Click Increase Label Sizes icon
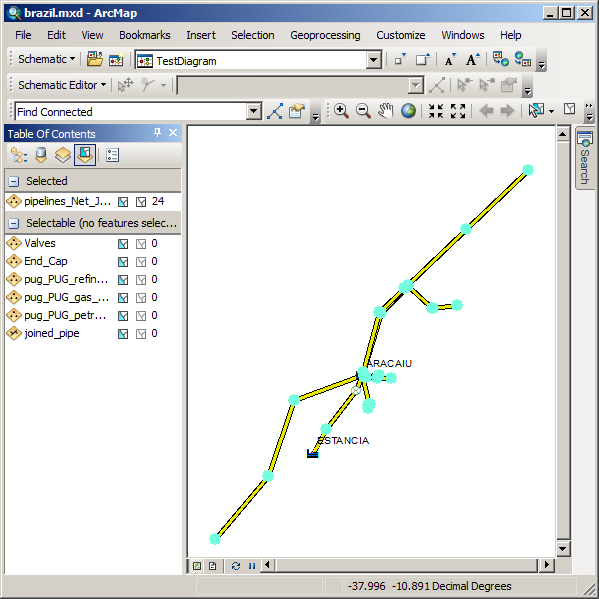 [472, 60]
